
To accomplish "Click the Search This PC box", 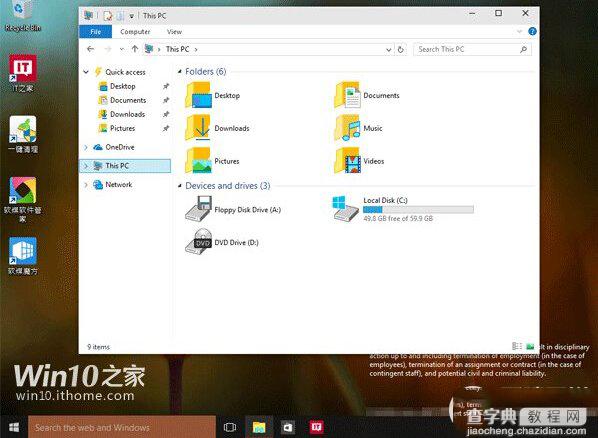I will pyautogui.click(x=473, y=49).
